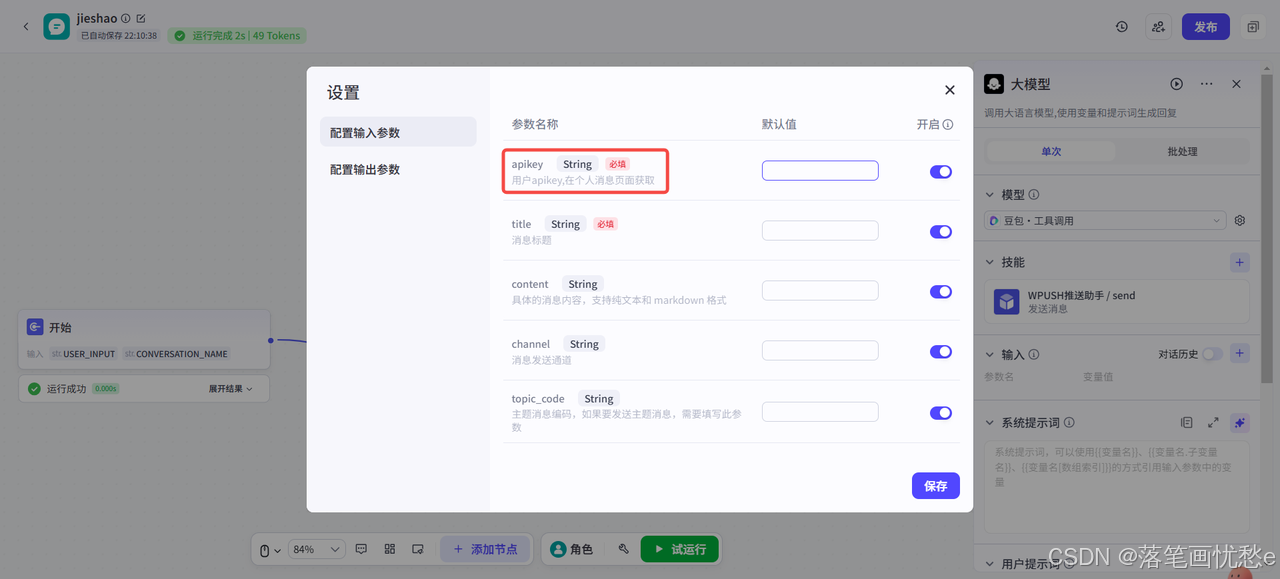Open the collaborators icon beside Publish
The image size is (1280, 579).
(x=1158, y=27)
